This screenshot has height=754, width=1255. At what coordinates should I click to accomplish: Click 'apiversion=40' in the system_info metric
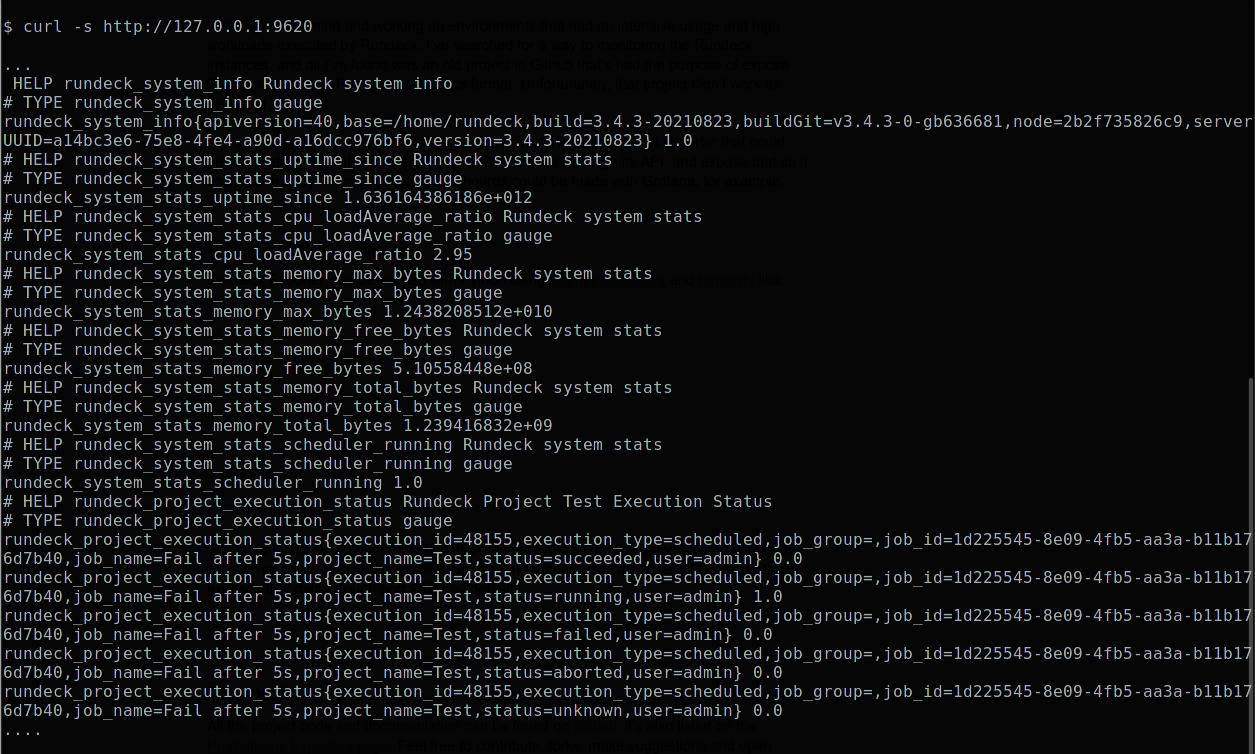tap(268, 122)
